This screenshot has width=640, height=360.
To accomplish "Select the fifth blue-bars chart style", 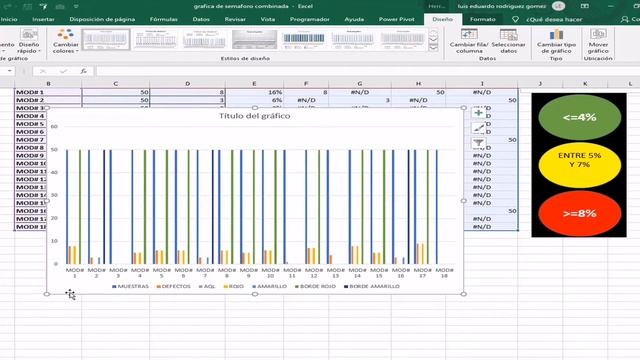I will 304,40.
